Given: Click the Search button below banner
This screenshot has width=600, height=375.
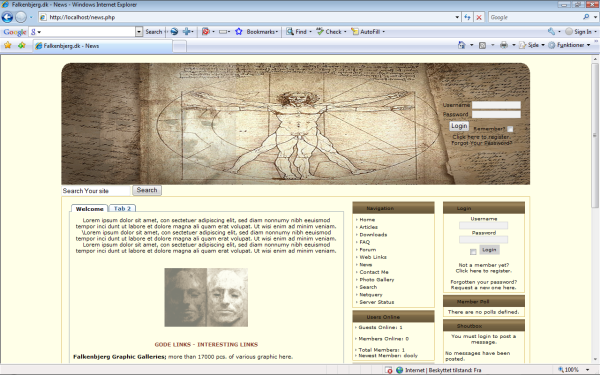Looking at the screenshot, I should pos(147,190).
